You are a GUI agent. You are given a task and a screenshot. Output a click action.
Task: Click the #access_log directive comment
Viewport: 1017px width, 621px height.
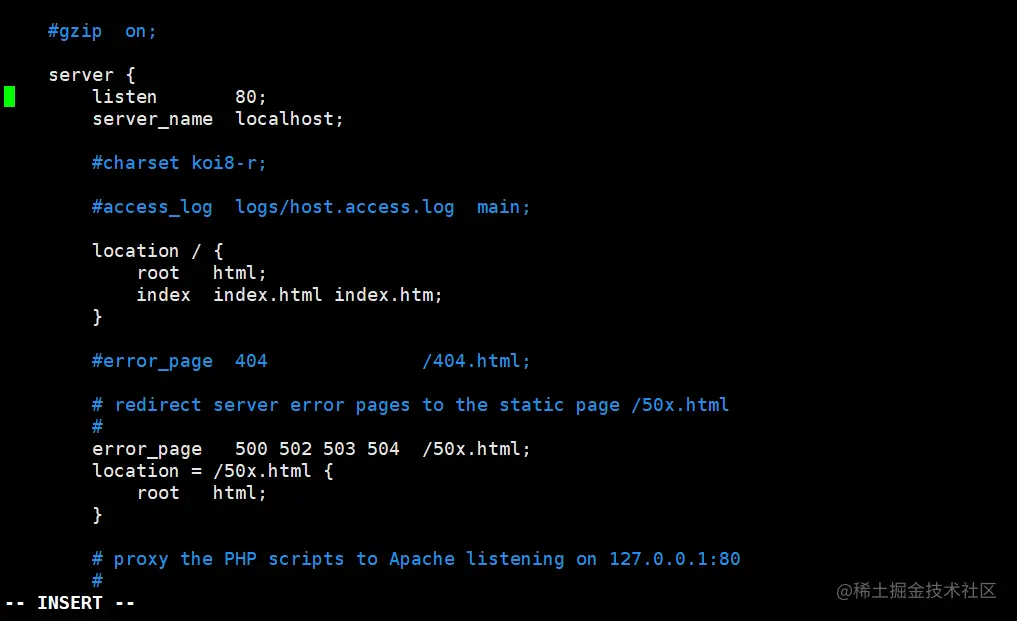[152, 207]
